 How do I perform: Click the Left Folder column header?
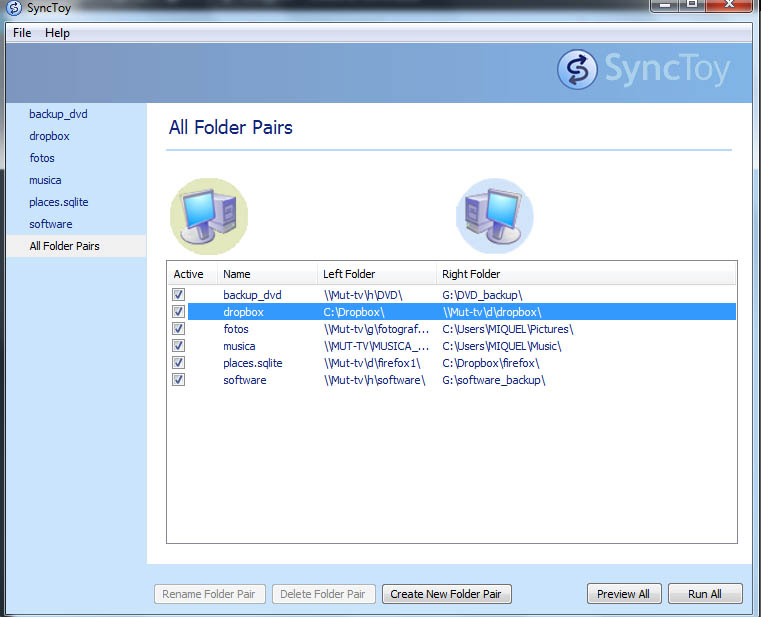(377, 274)
